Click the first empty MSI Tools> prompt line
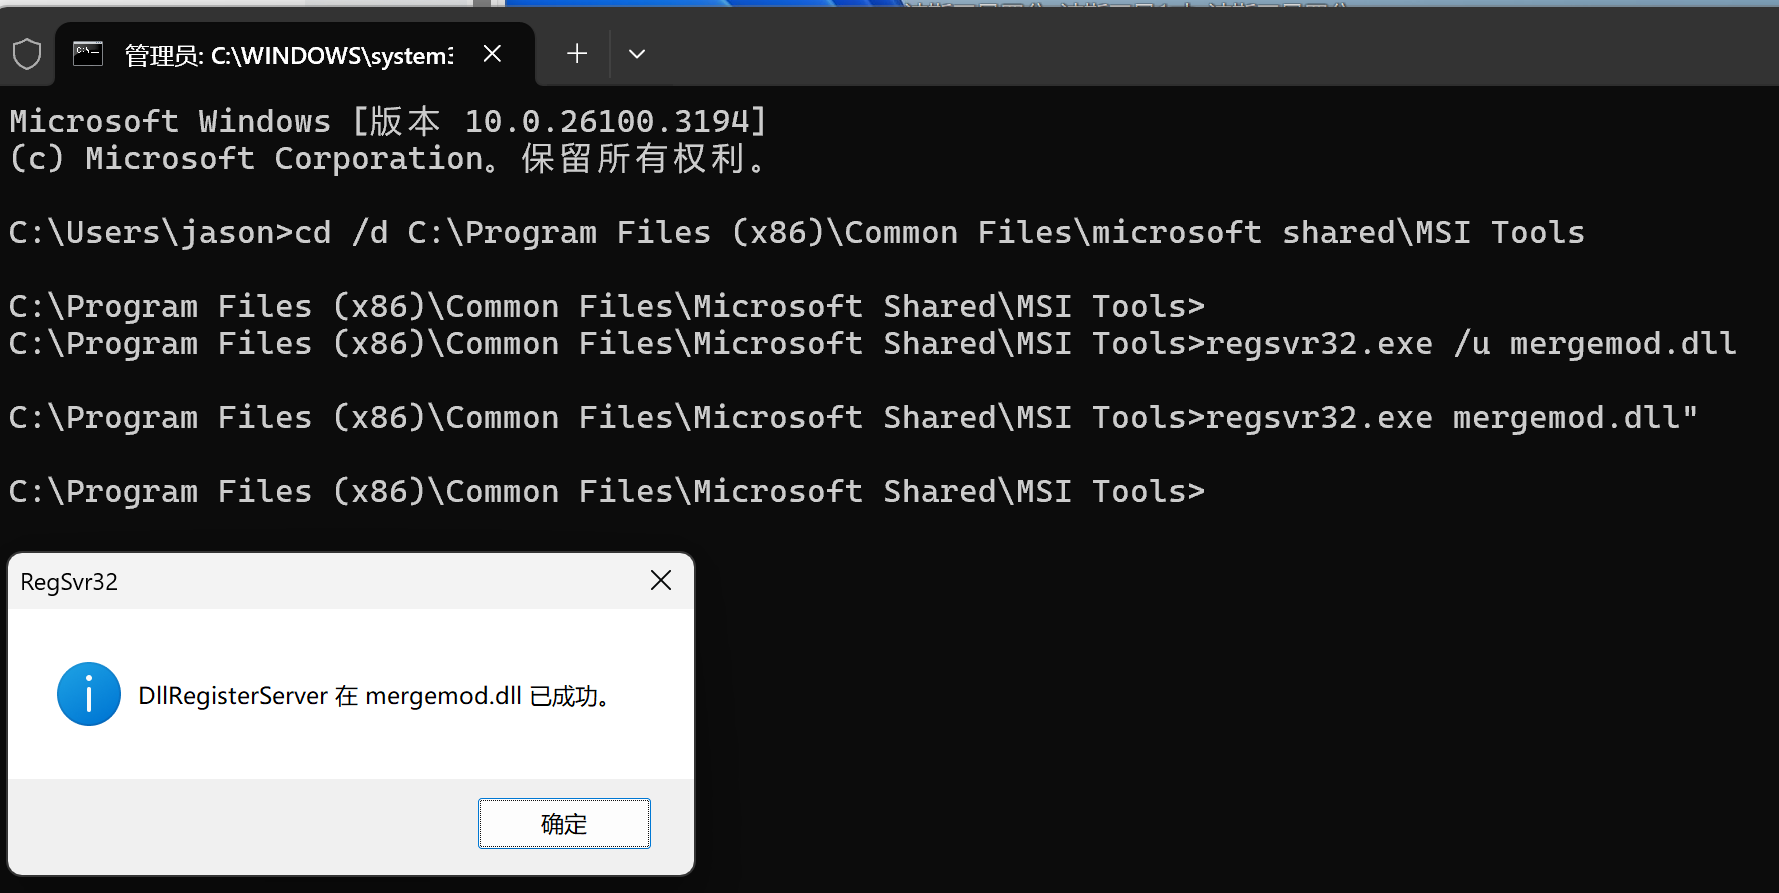 [607, 306]
